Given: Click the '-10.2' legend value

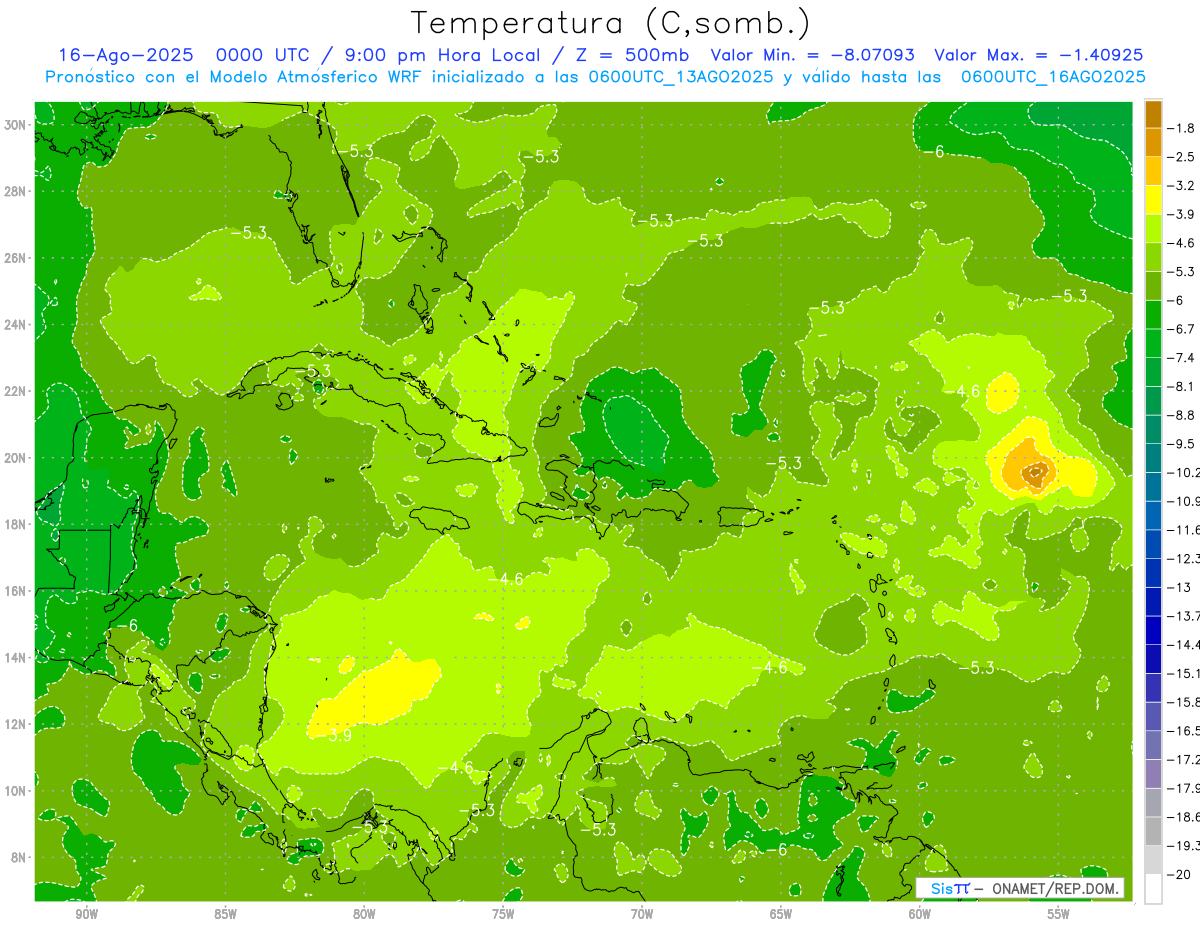Looking at the screenshot, I should tap(1183, 472).
